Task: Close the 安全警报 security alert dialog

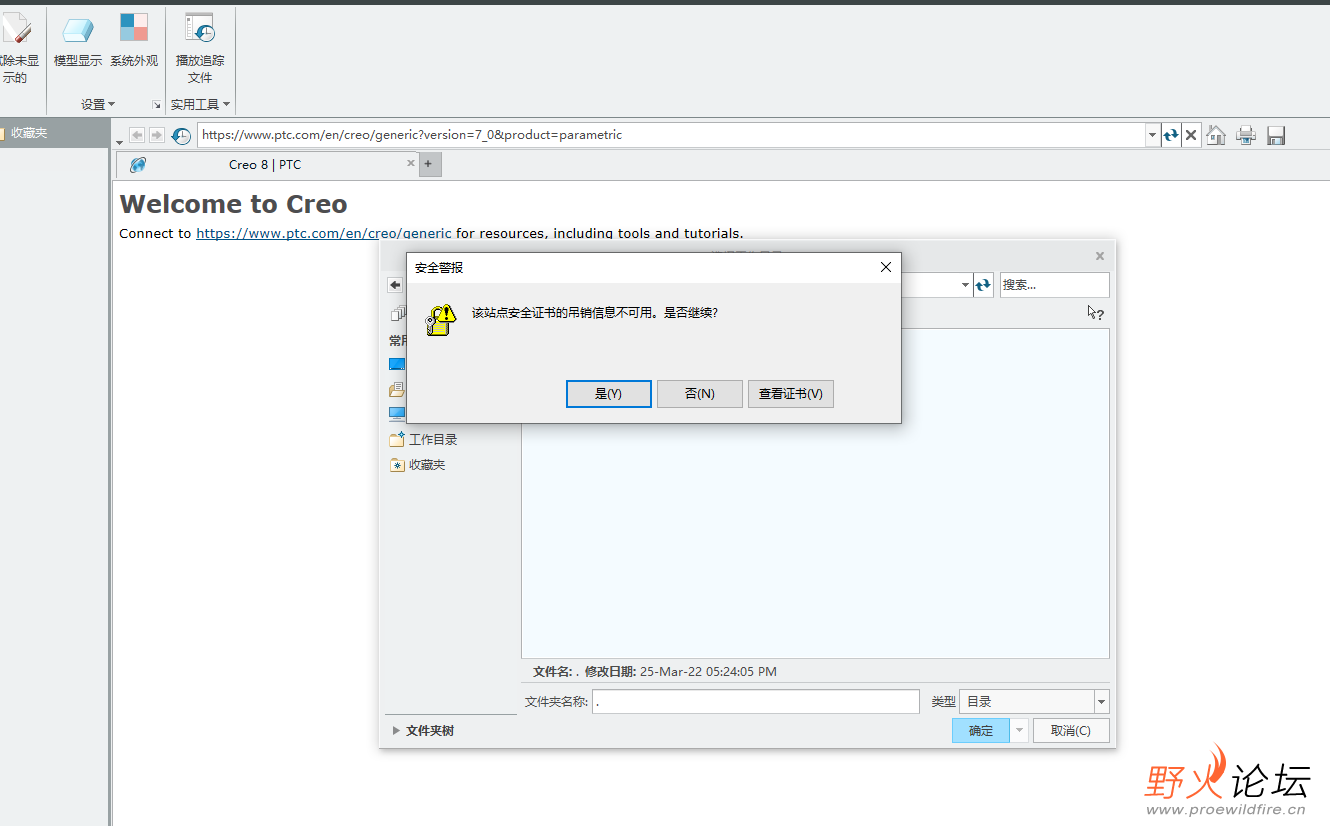Action: pyautogui.click(x=885, y=267)
